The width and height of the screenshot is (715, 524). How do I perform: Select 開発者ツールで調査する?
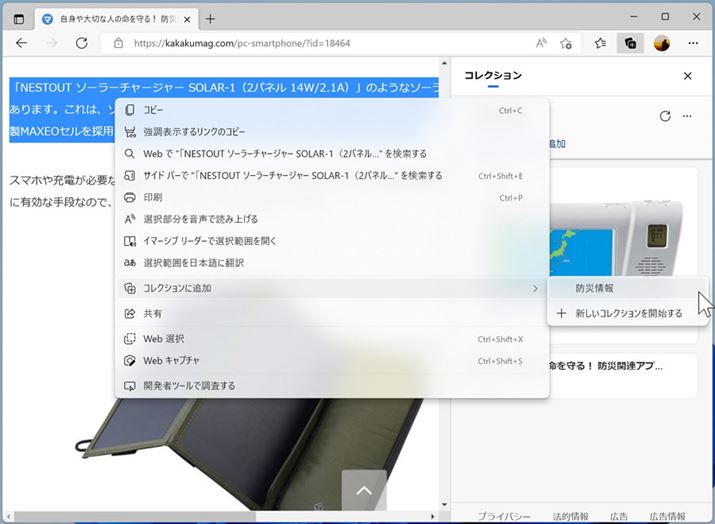332,386
